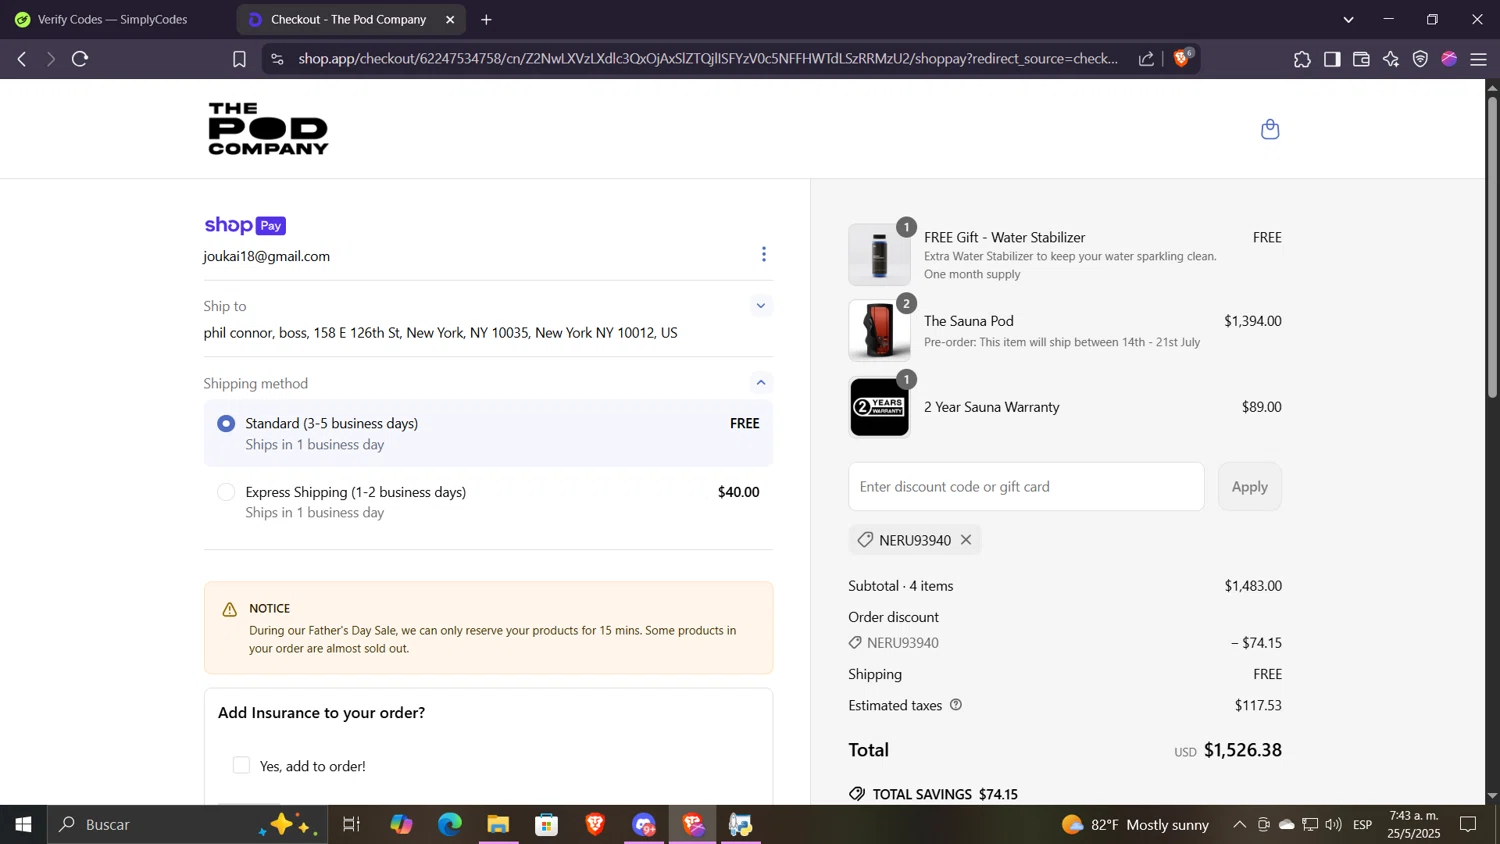Click the Total $1,526.38 amount
The height and width of the screenshot is (844, 1500).
coord(1243,750)
